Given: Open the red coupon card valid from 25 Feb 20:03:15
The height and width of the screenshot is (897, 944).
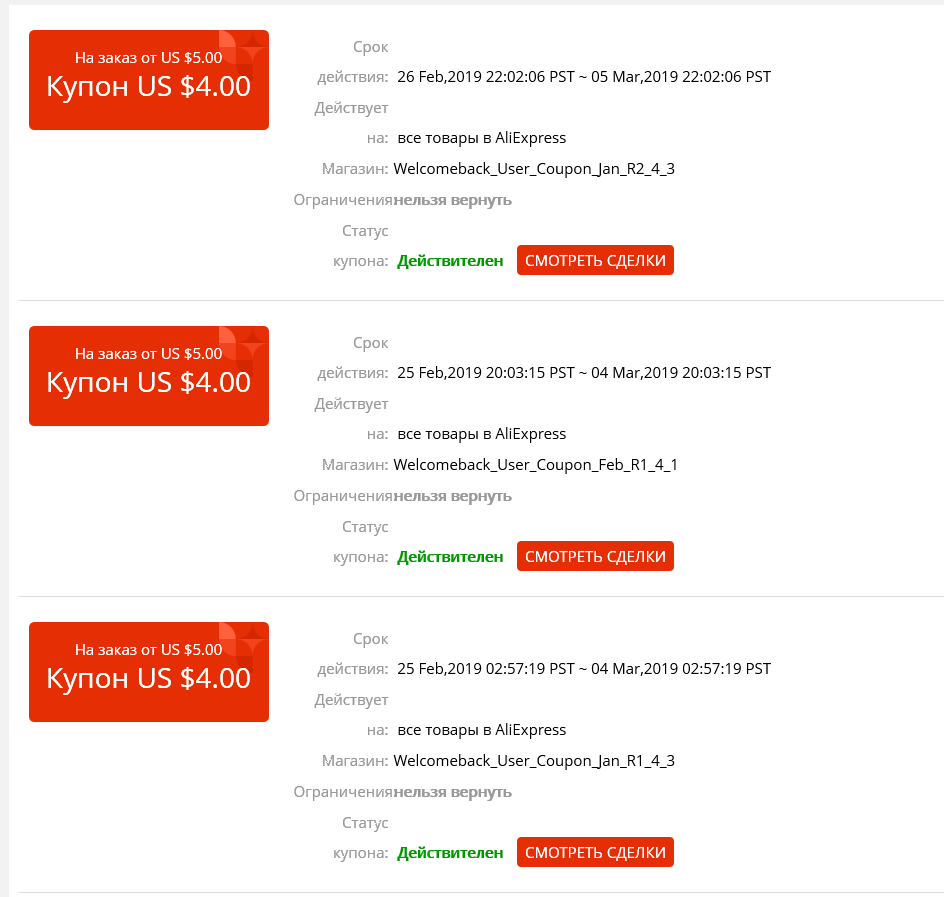Looking at the screenshot, I should [149, 376].
